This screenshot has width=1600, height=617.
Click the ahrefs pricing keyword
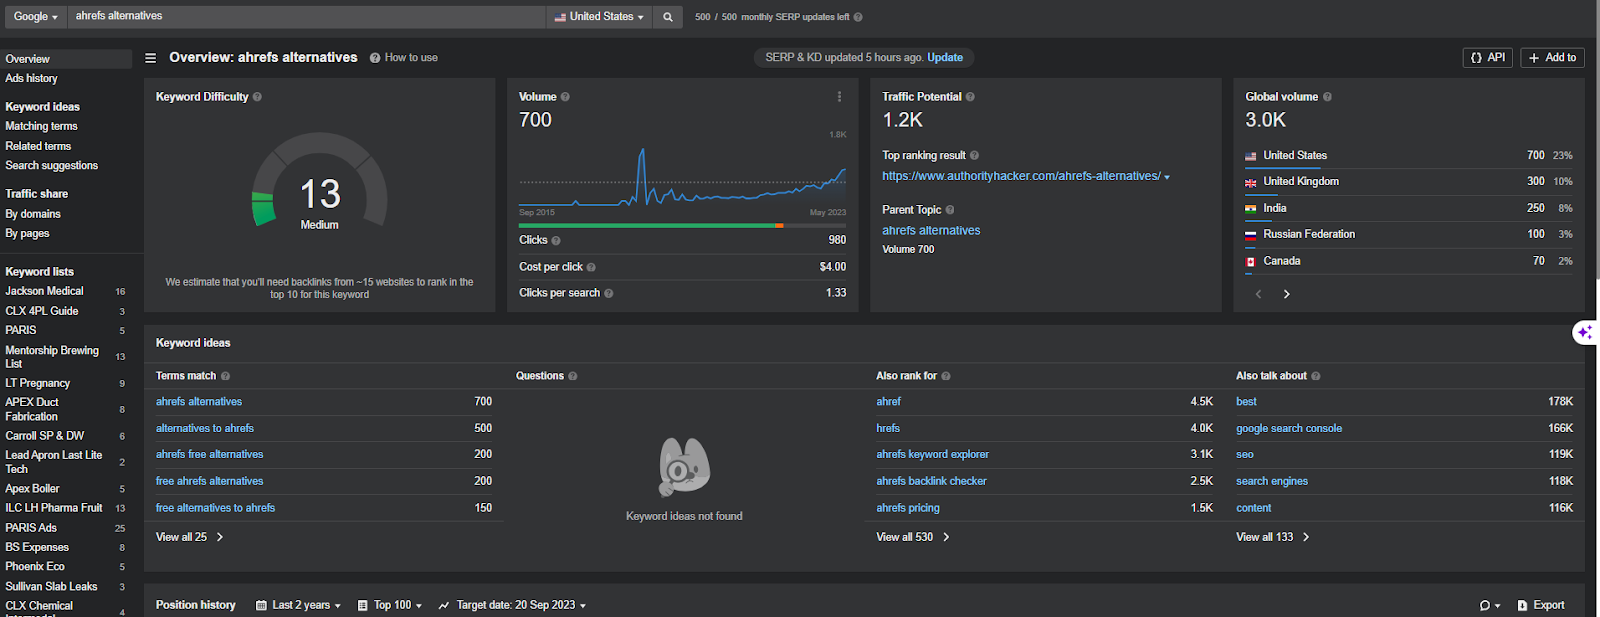coord(908,509)
